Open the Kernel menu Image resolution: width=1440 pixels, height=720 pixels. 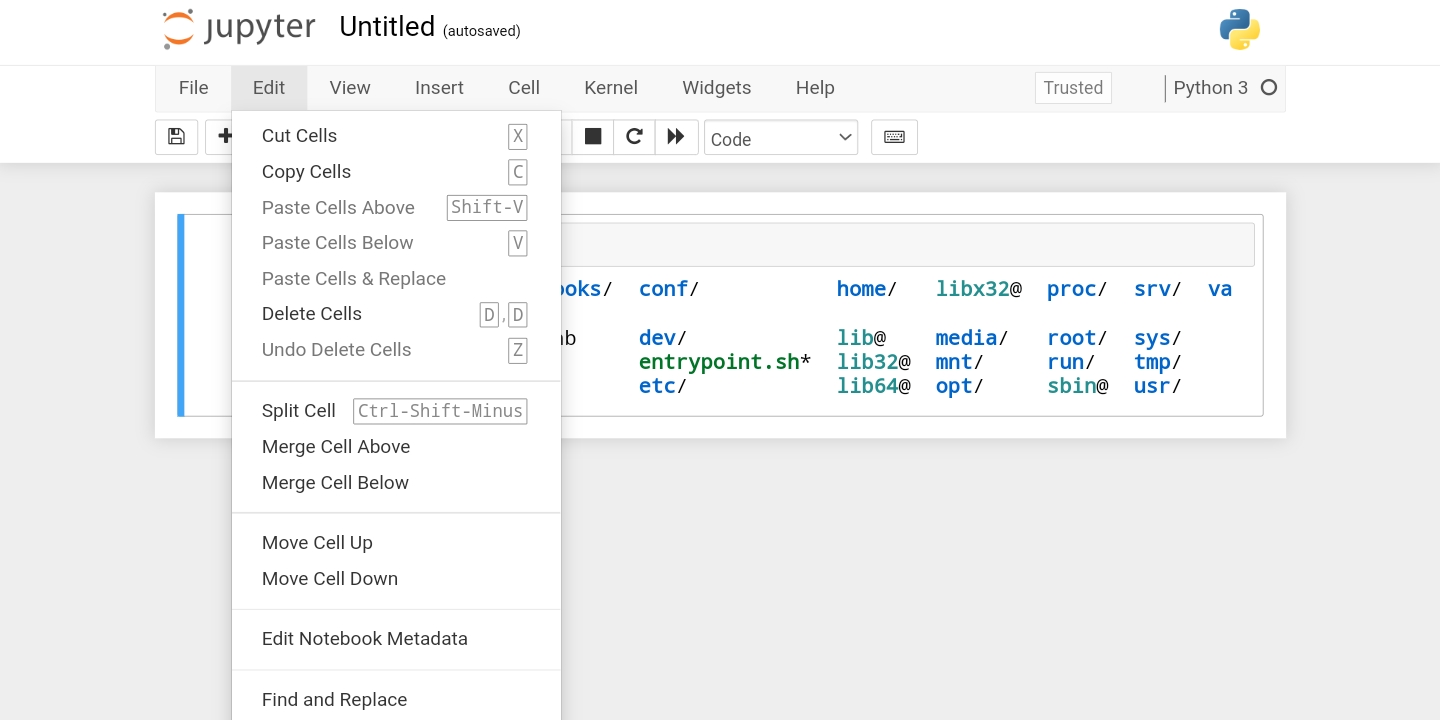click(x=610, y=88)
